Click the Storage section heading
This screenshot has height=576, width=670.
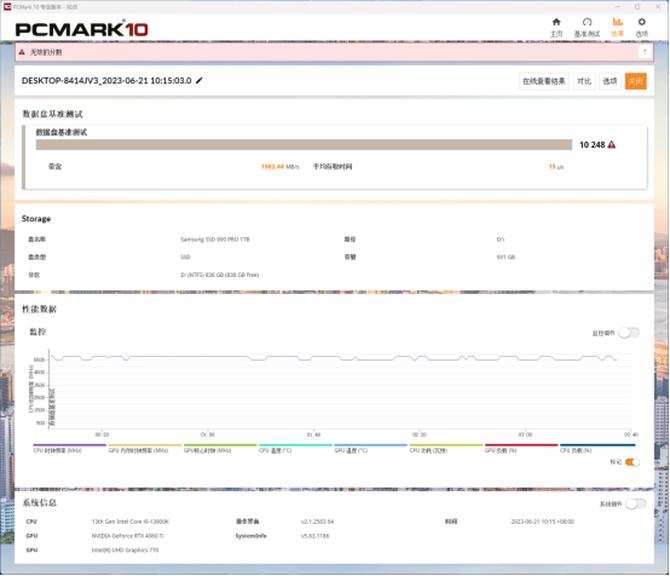click(x=36, y=219)
